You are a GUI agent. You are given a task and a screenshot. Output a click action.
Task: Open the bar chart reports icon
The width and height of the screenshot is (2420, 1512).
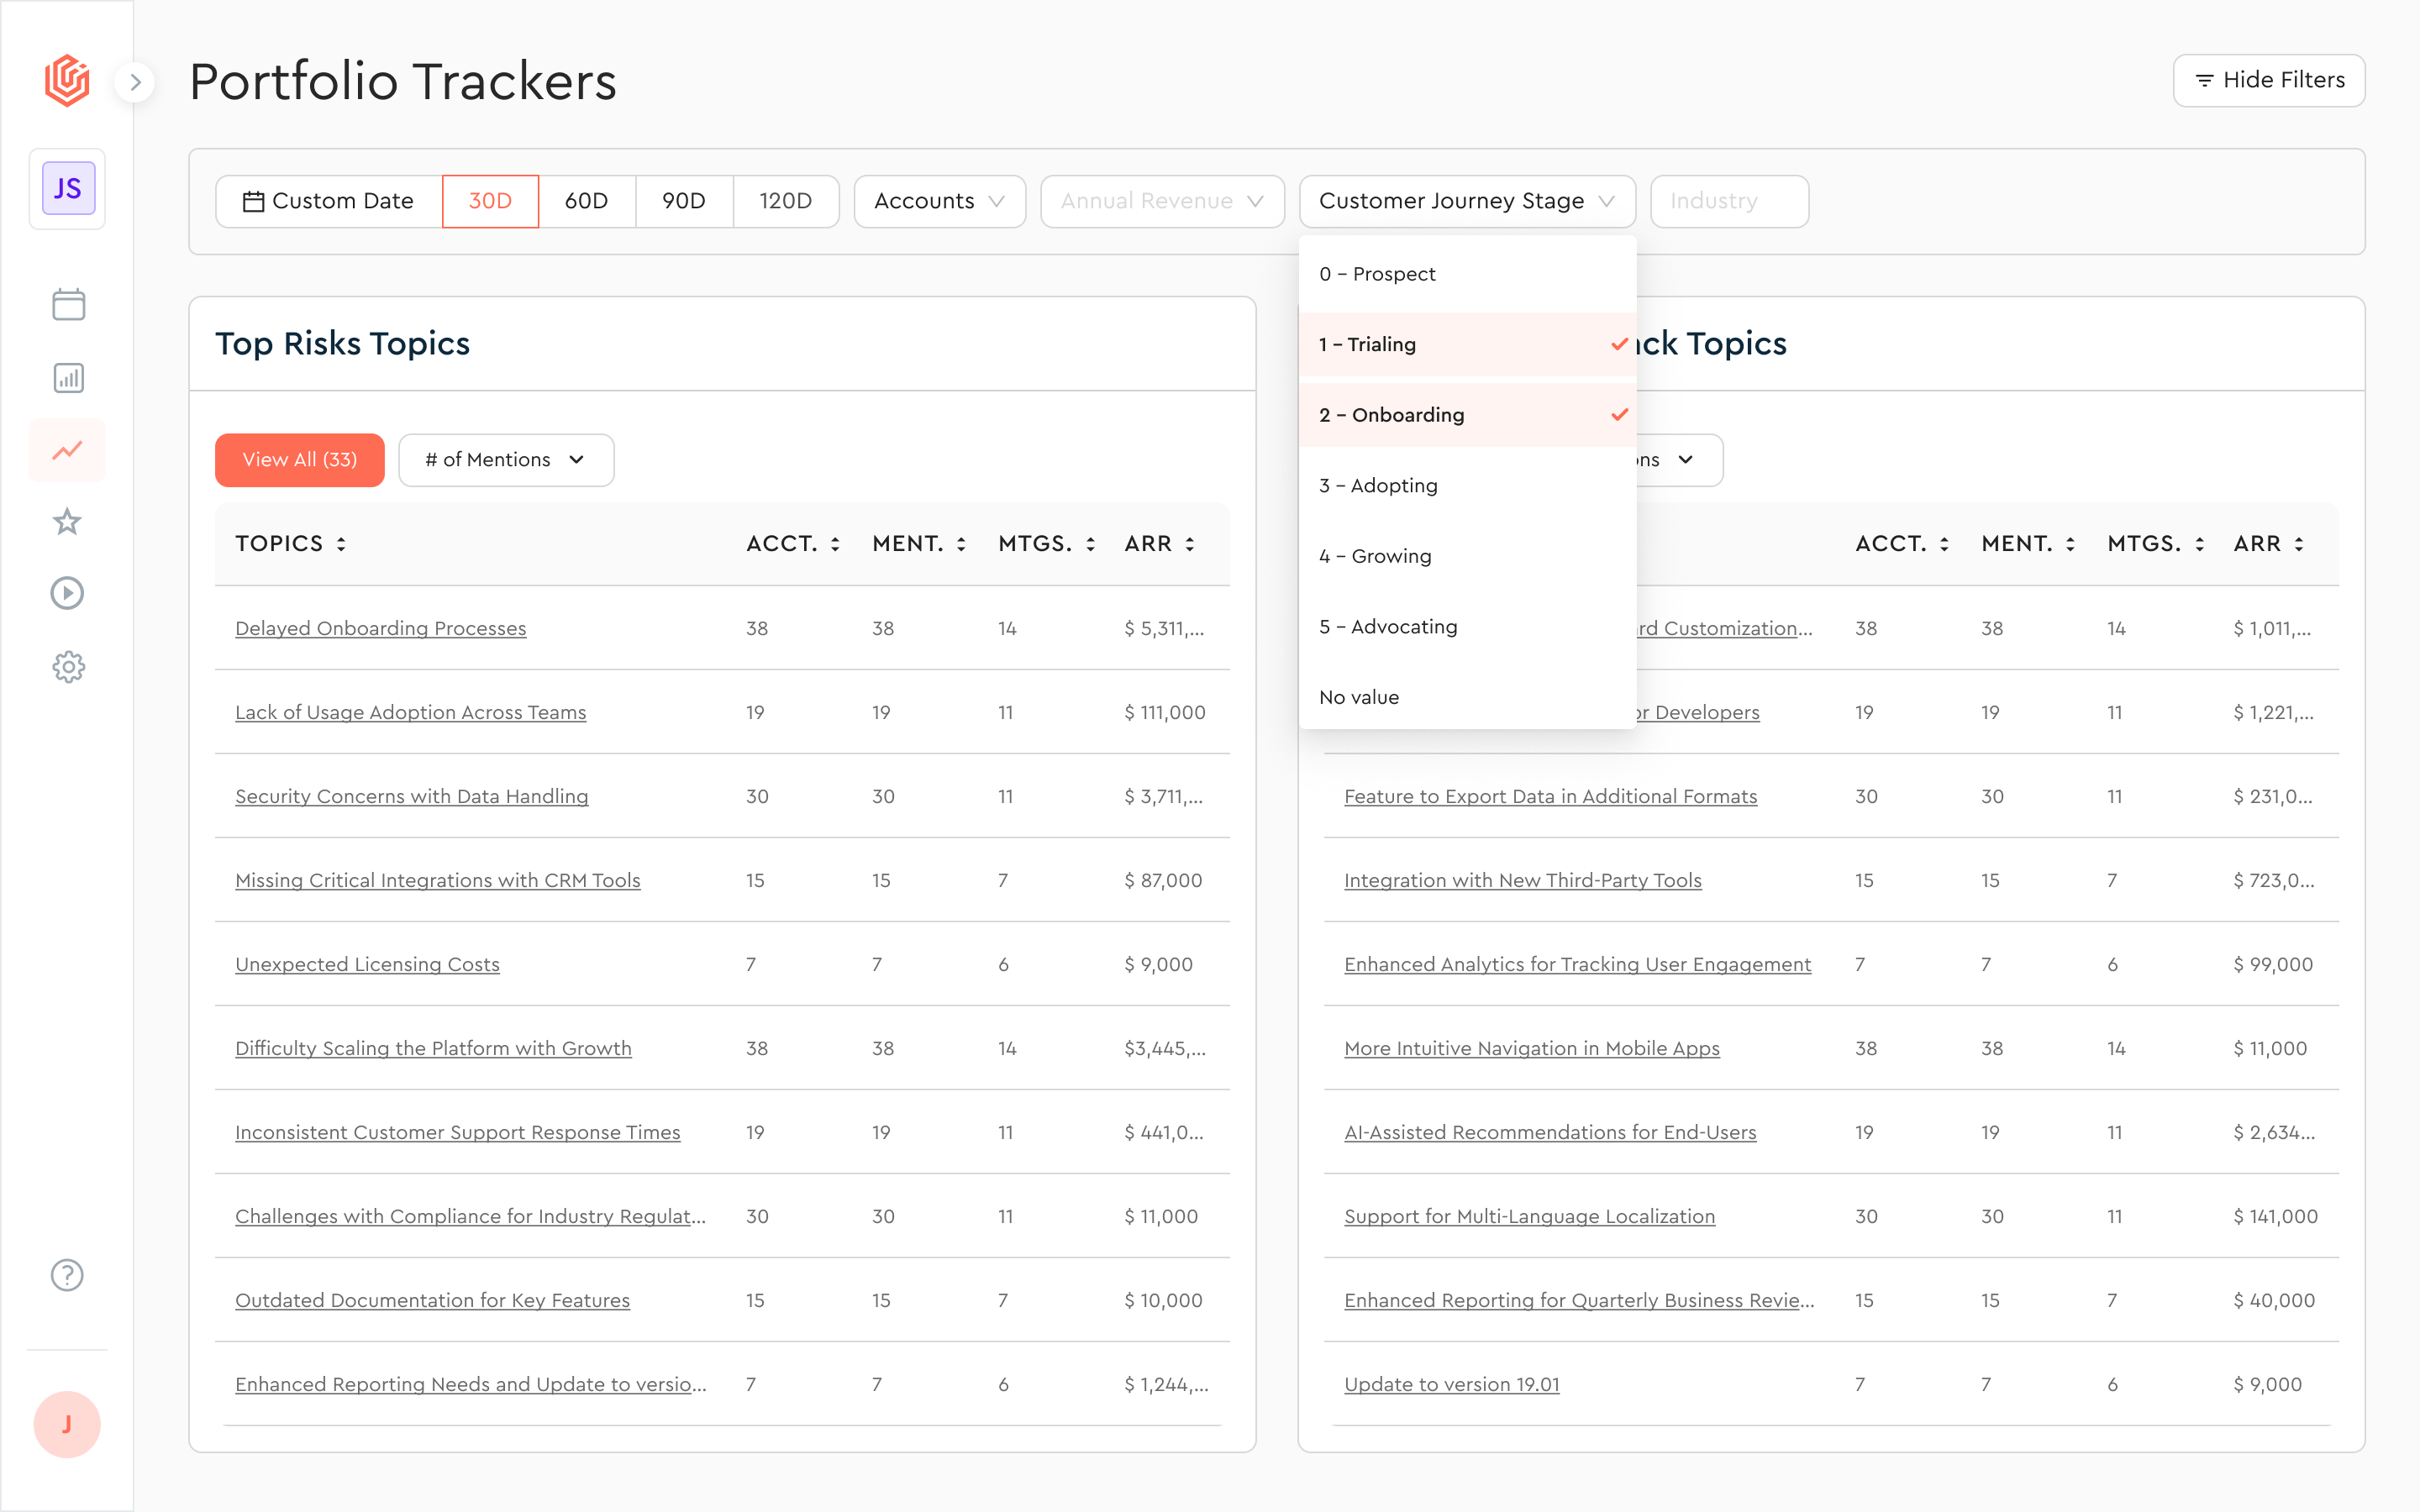click(68, 378)
